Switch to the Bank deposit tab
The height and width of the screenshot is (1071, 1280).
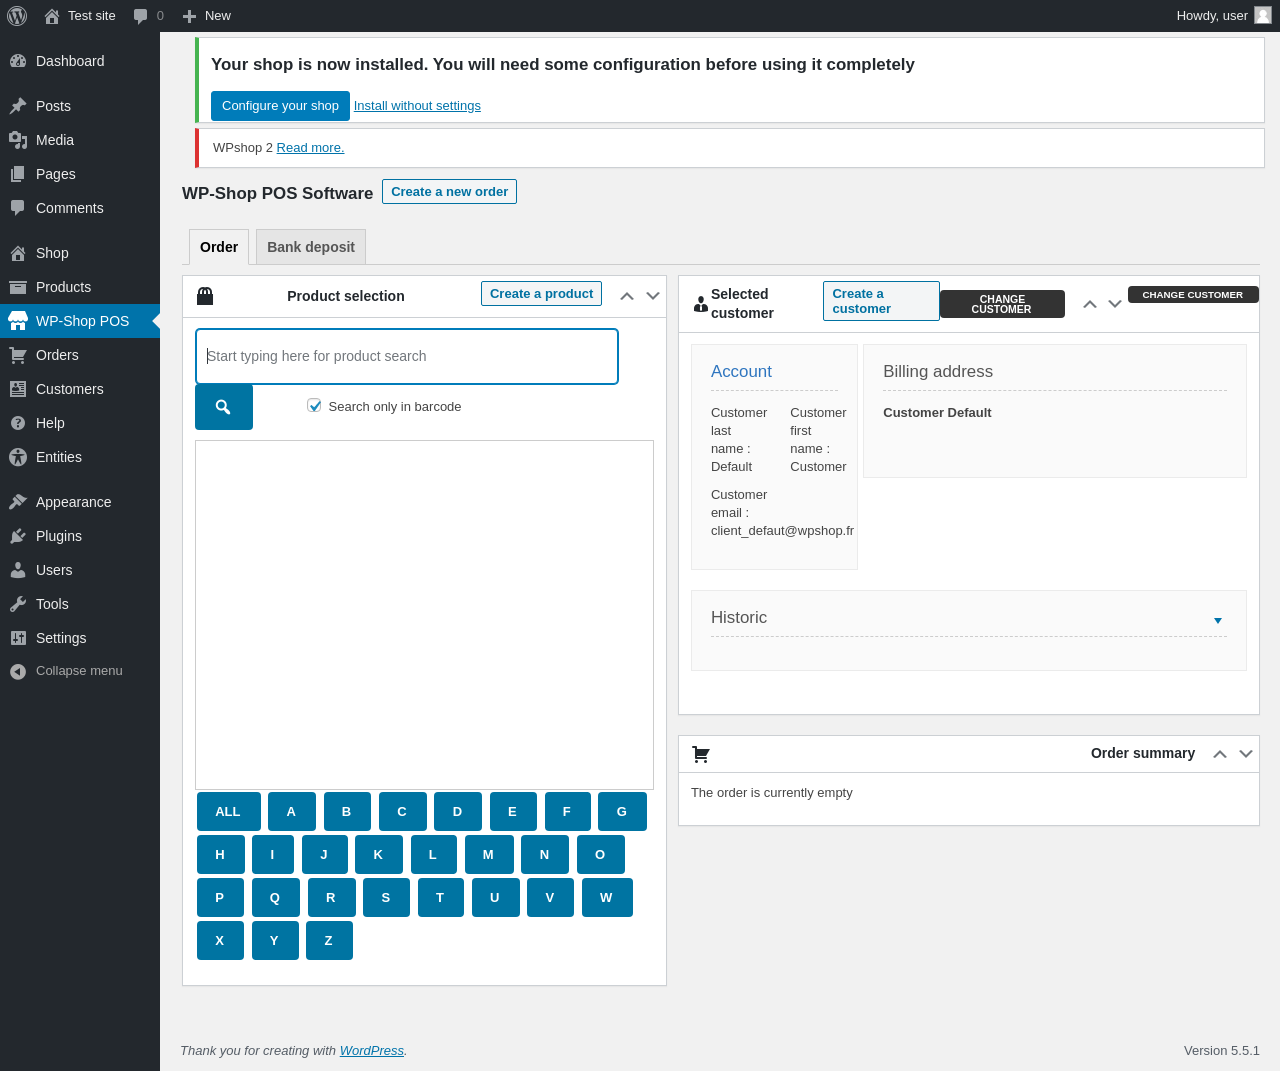[x=311, y=247]
